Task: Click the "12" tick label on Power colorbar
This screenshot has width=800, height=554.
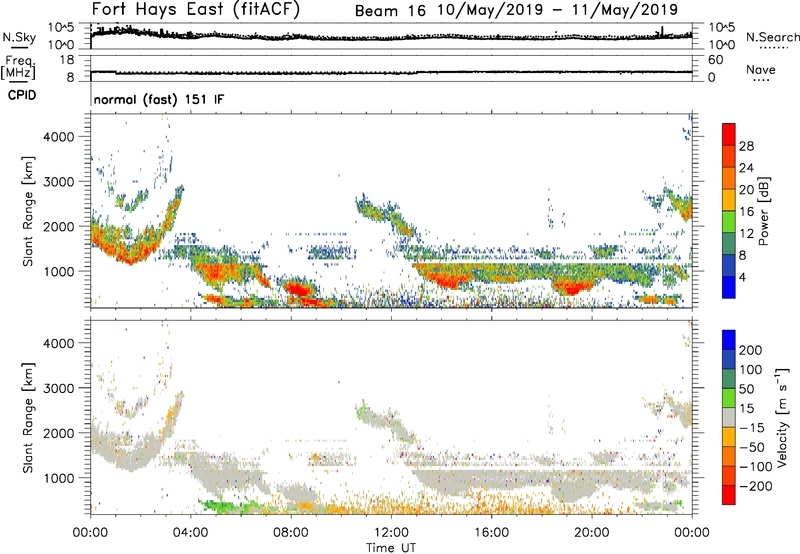Action: (746, 234)
